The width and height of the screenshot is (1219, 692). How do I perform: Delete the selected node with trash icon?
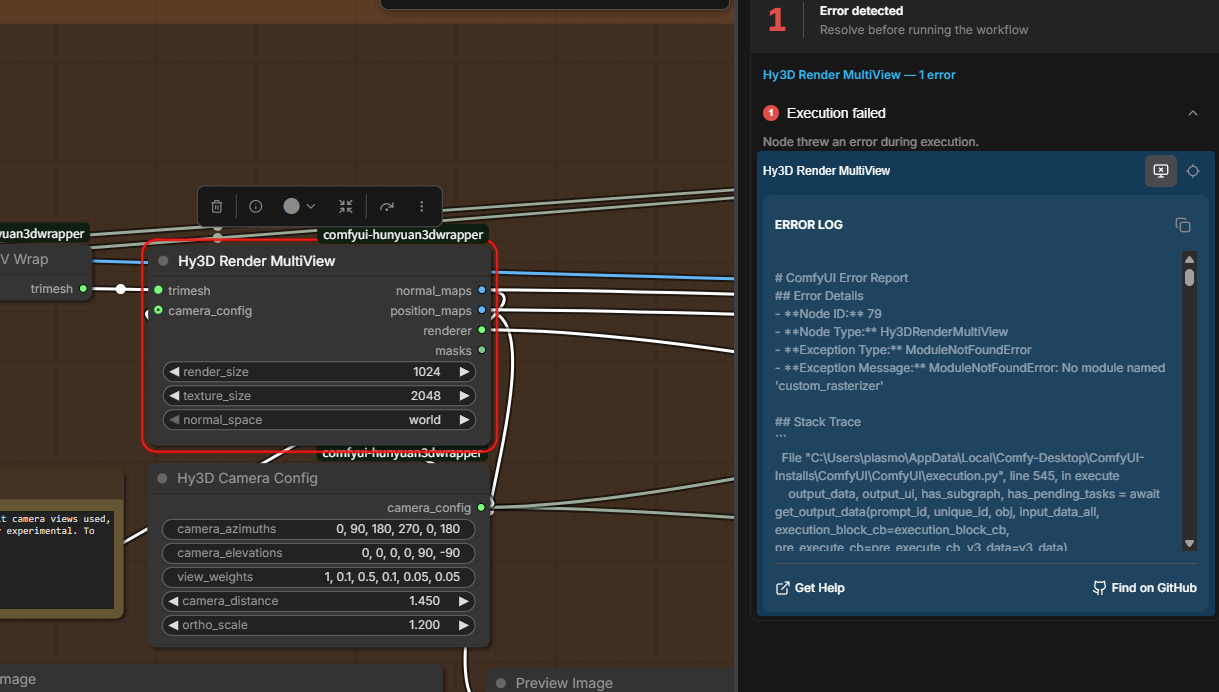pyautogui.click(x=217, y=206)
